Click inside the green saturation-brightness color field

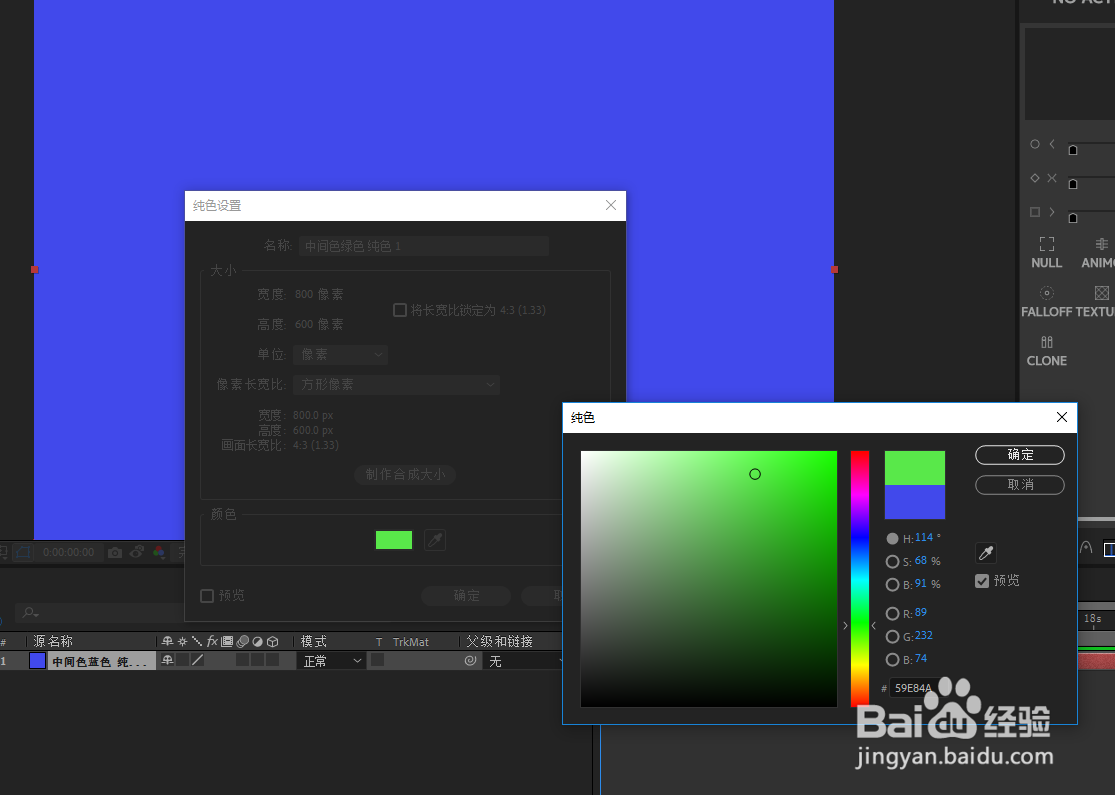tap(709, 579)
